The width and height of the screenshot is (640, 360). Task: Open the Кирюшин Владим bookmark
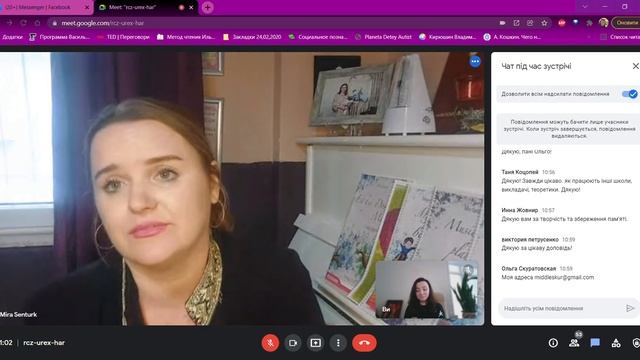pos(447,37)
